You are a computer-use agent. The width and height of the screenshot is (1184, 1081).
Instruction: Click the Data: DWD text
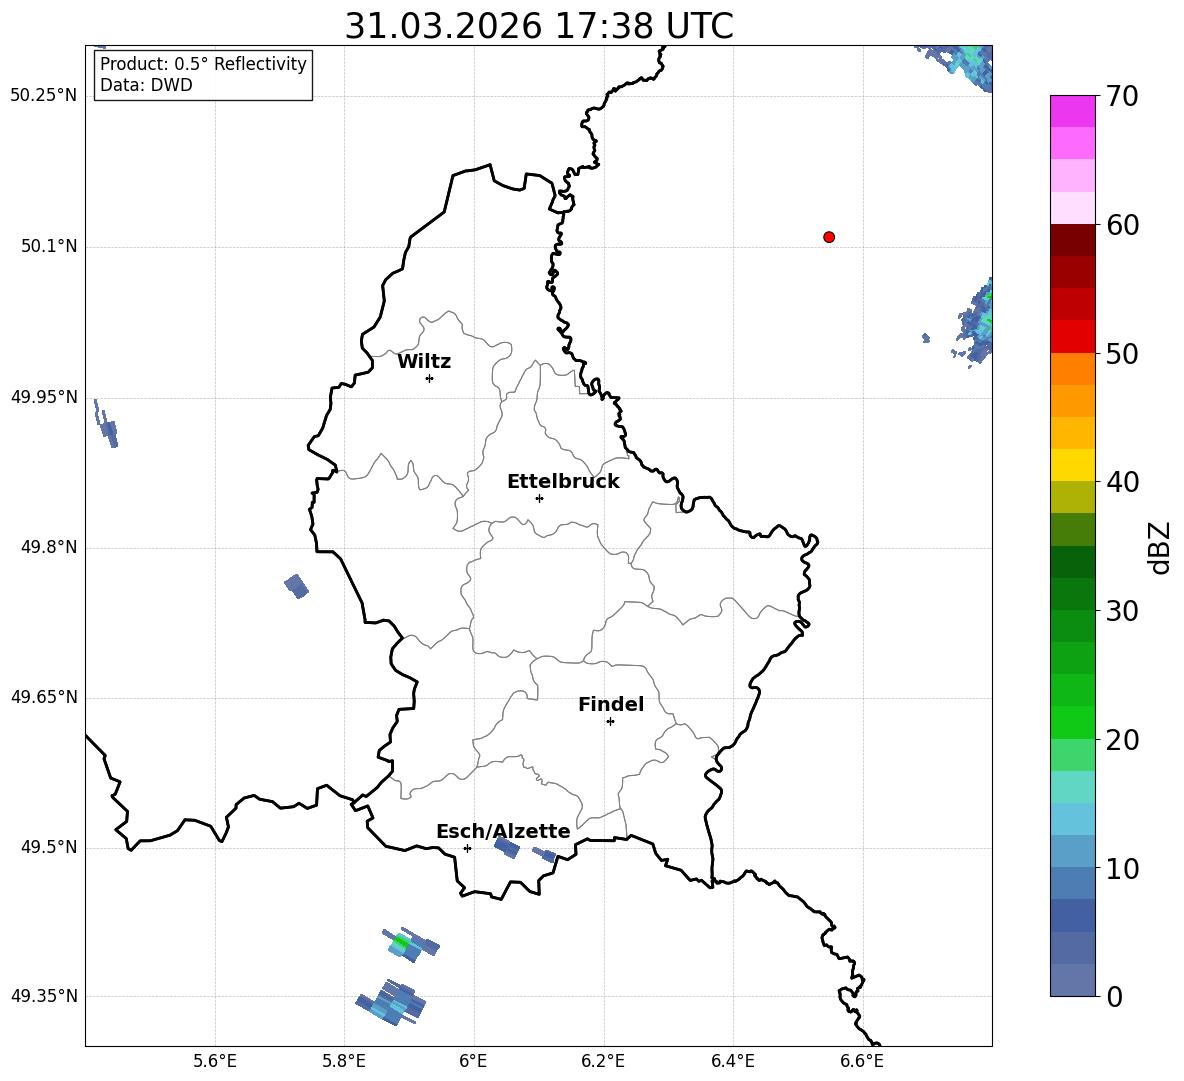click(146, 85)
